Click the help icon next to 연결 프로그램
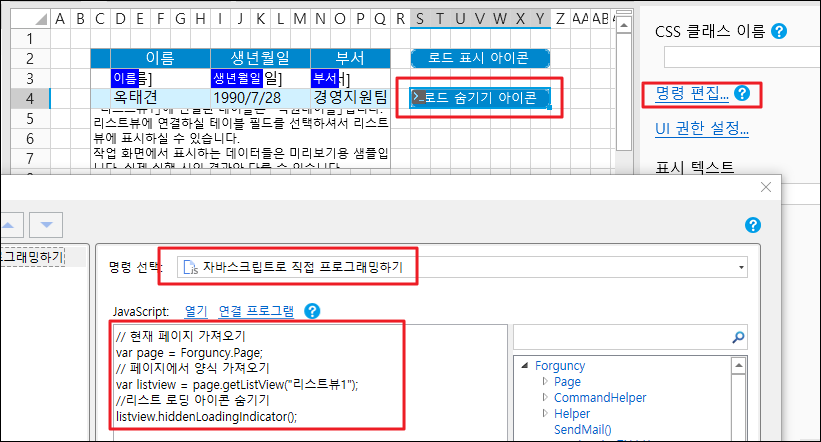The height and width of the screenshot is (442, 821). (314, 312)
